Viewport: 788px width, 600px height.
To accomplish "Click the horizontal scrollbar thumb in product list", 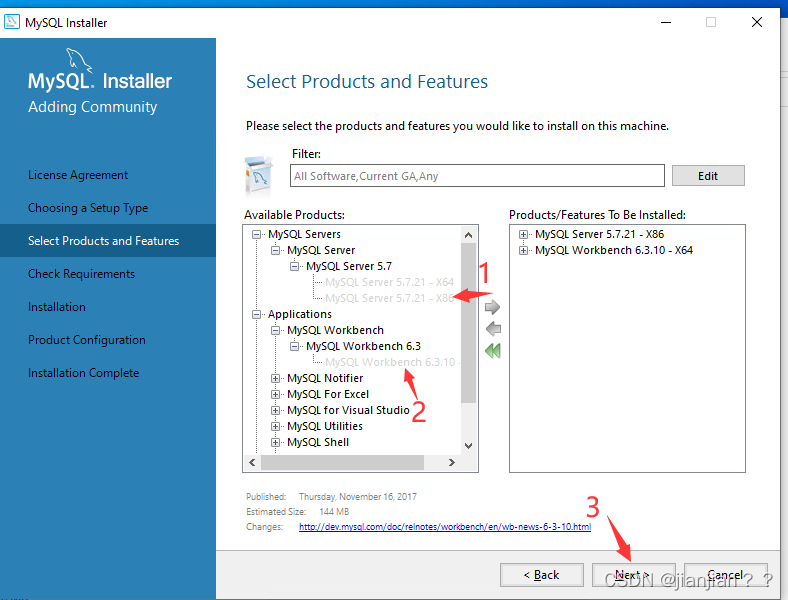I will 342,462.
